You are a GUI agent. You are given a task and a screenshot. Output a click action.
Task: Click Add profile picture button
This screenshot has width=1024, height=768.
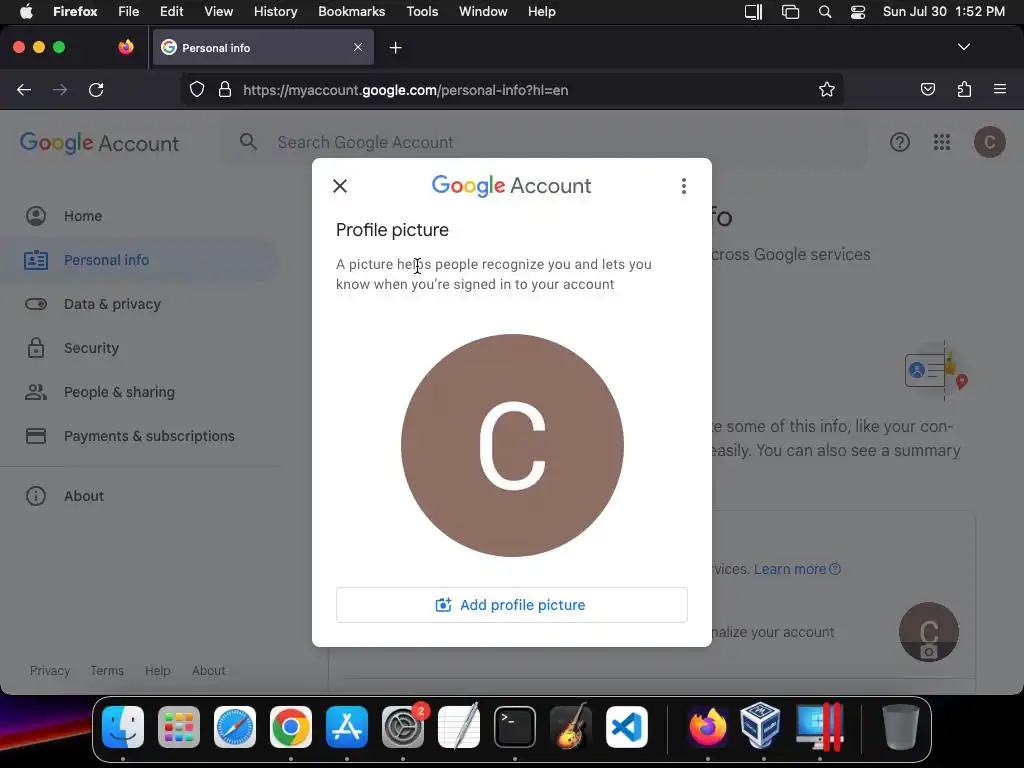(511, 605)
